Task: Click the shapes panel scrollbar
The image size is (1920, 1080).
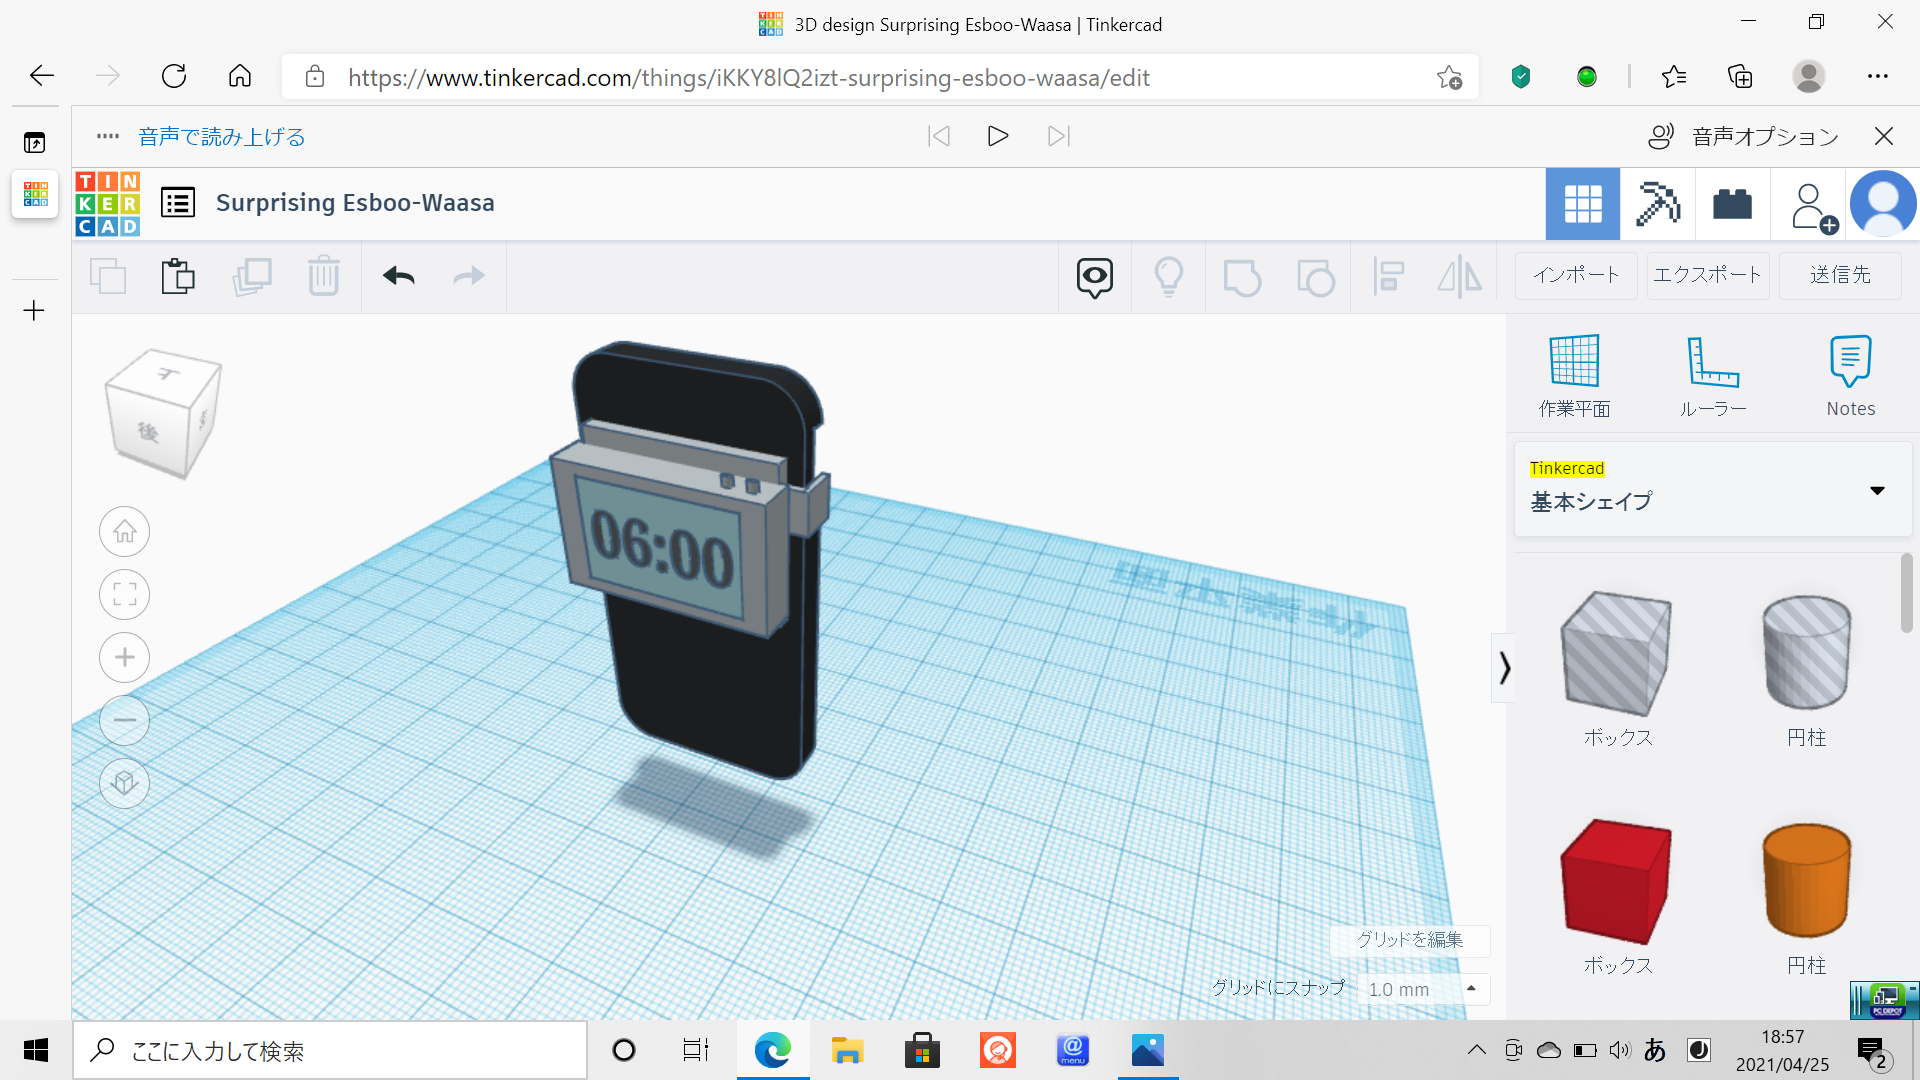Action: tap(1906, 593)
